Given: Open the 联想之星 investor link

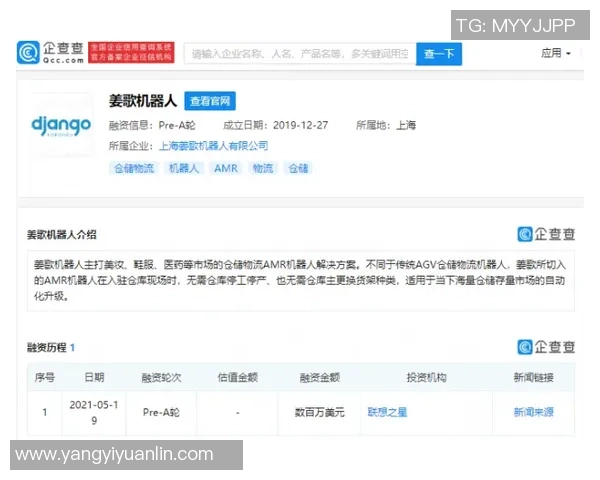Looking at the screenshot, I should coord(387,413).
